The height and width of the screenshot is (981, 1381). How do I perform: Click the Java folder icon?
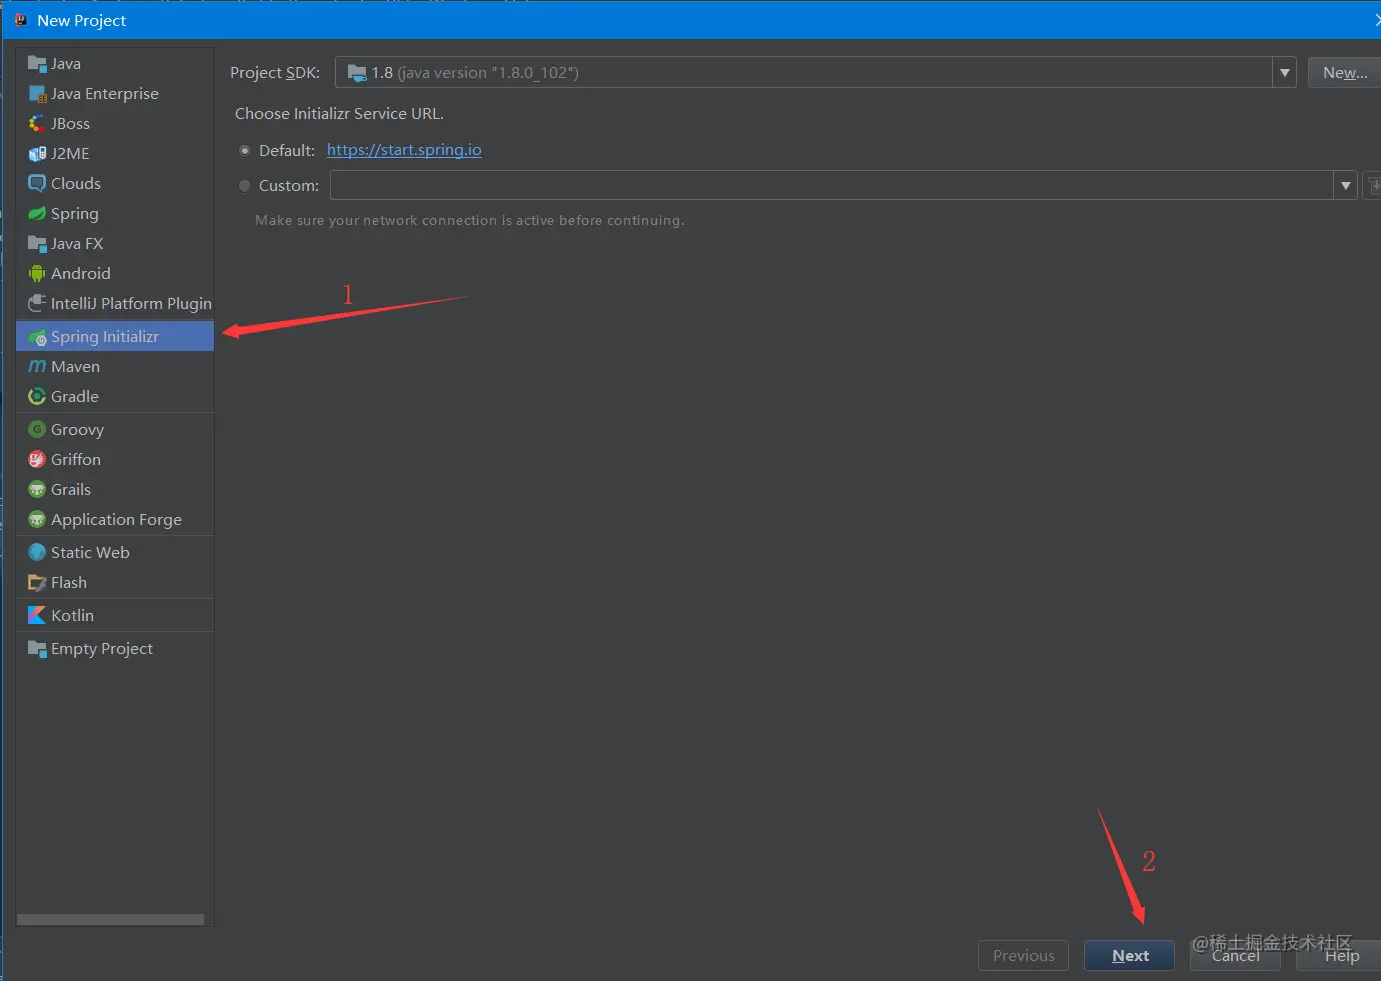(37, 64)
